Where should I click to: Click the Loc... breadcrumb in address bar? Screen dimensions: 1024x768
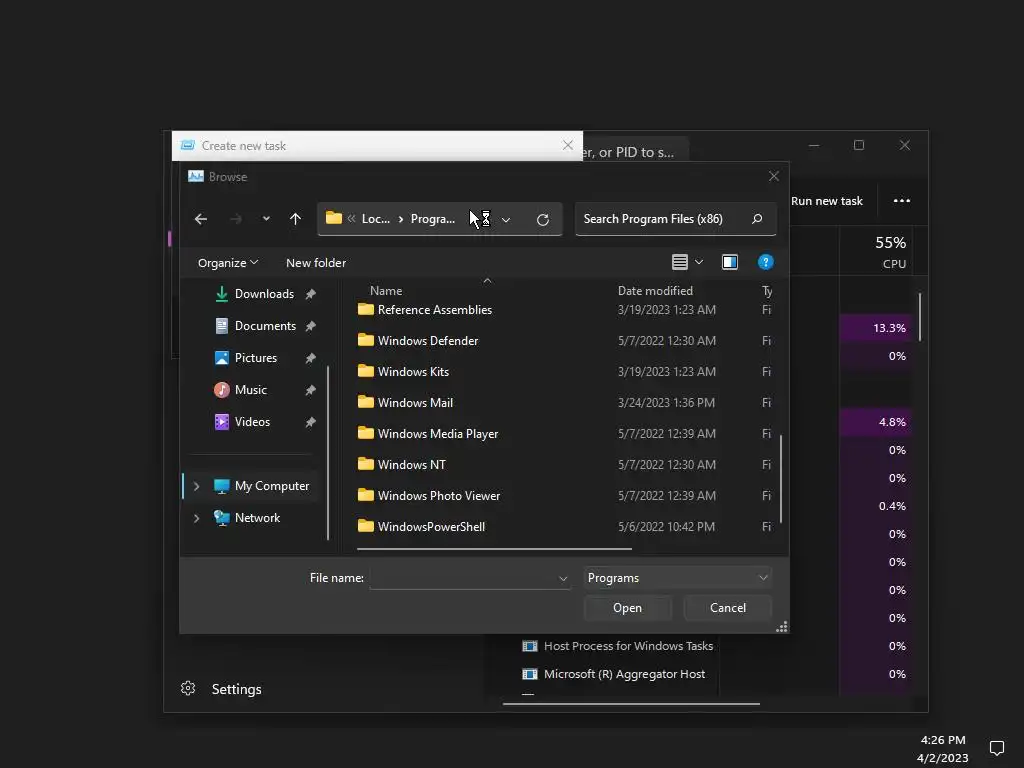click(376, 219)
